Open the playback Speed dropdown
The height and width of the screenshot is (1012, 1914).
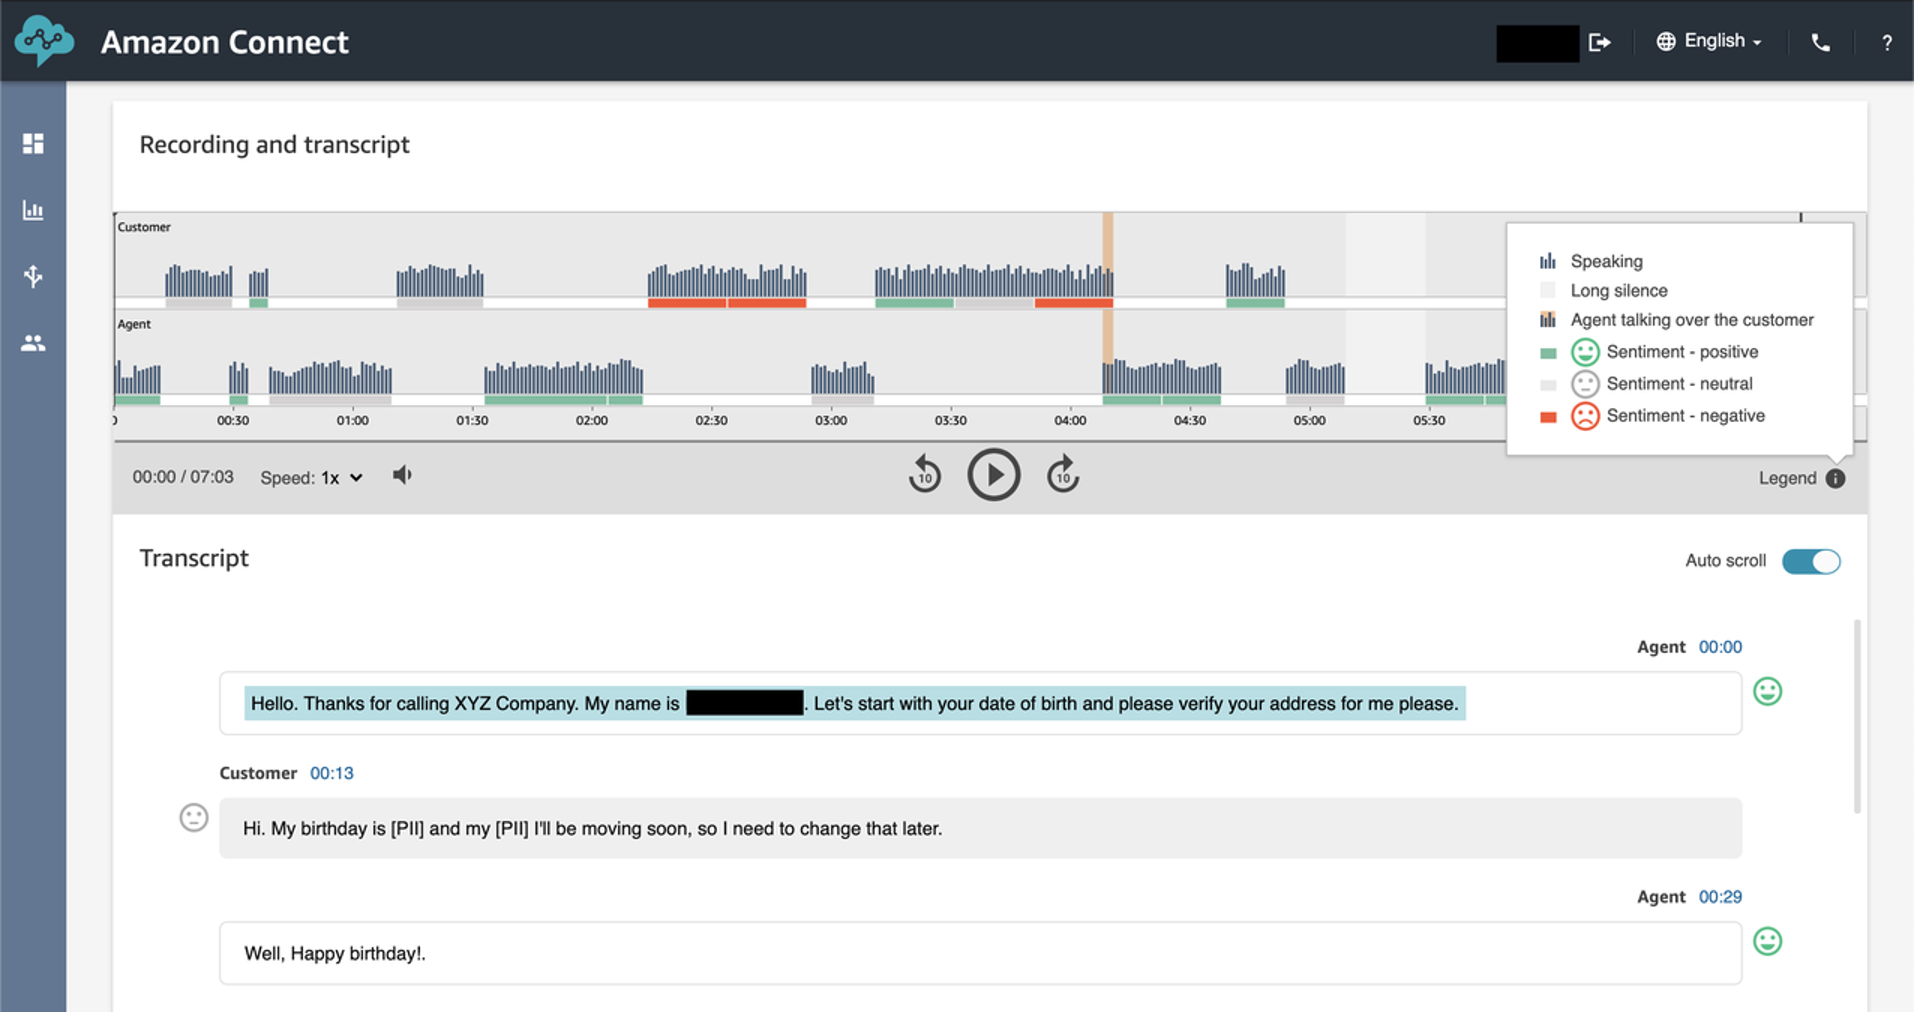click(x=342, y=478)
